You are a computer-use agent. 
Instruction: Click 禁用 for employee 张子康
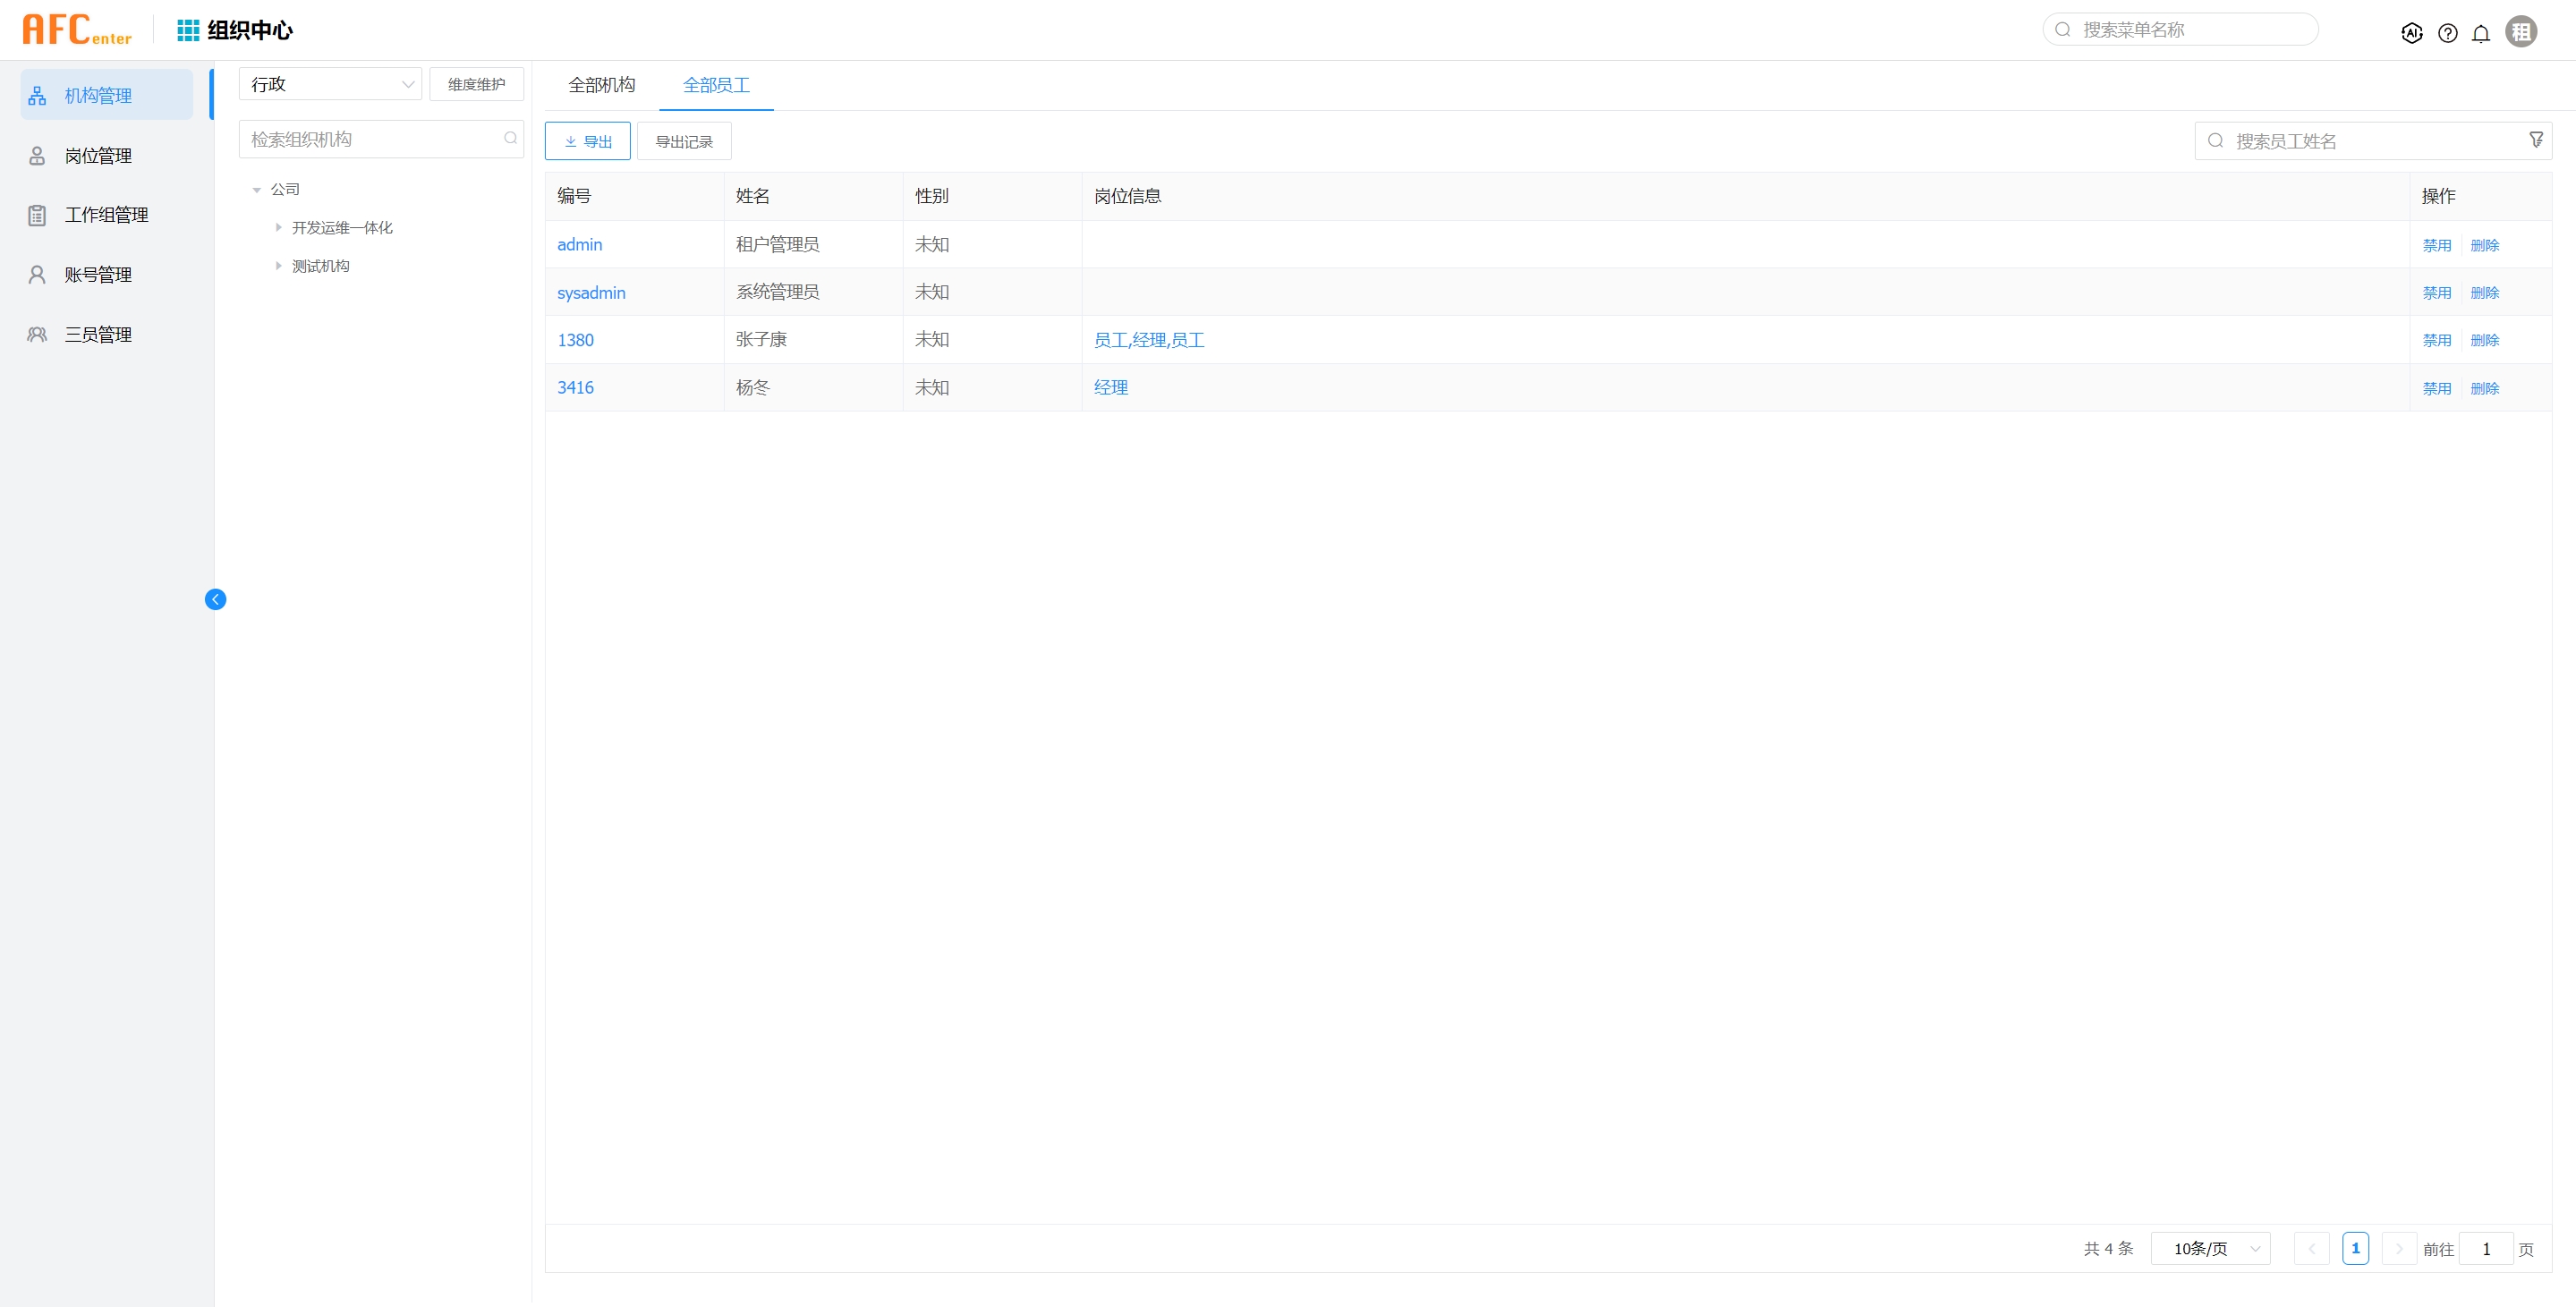(2436, 340)
